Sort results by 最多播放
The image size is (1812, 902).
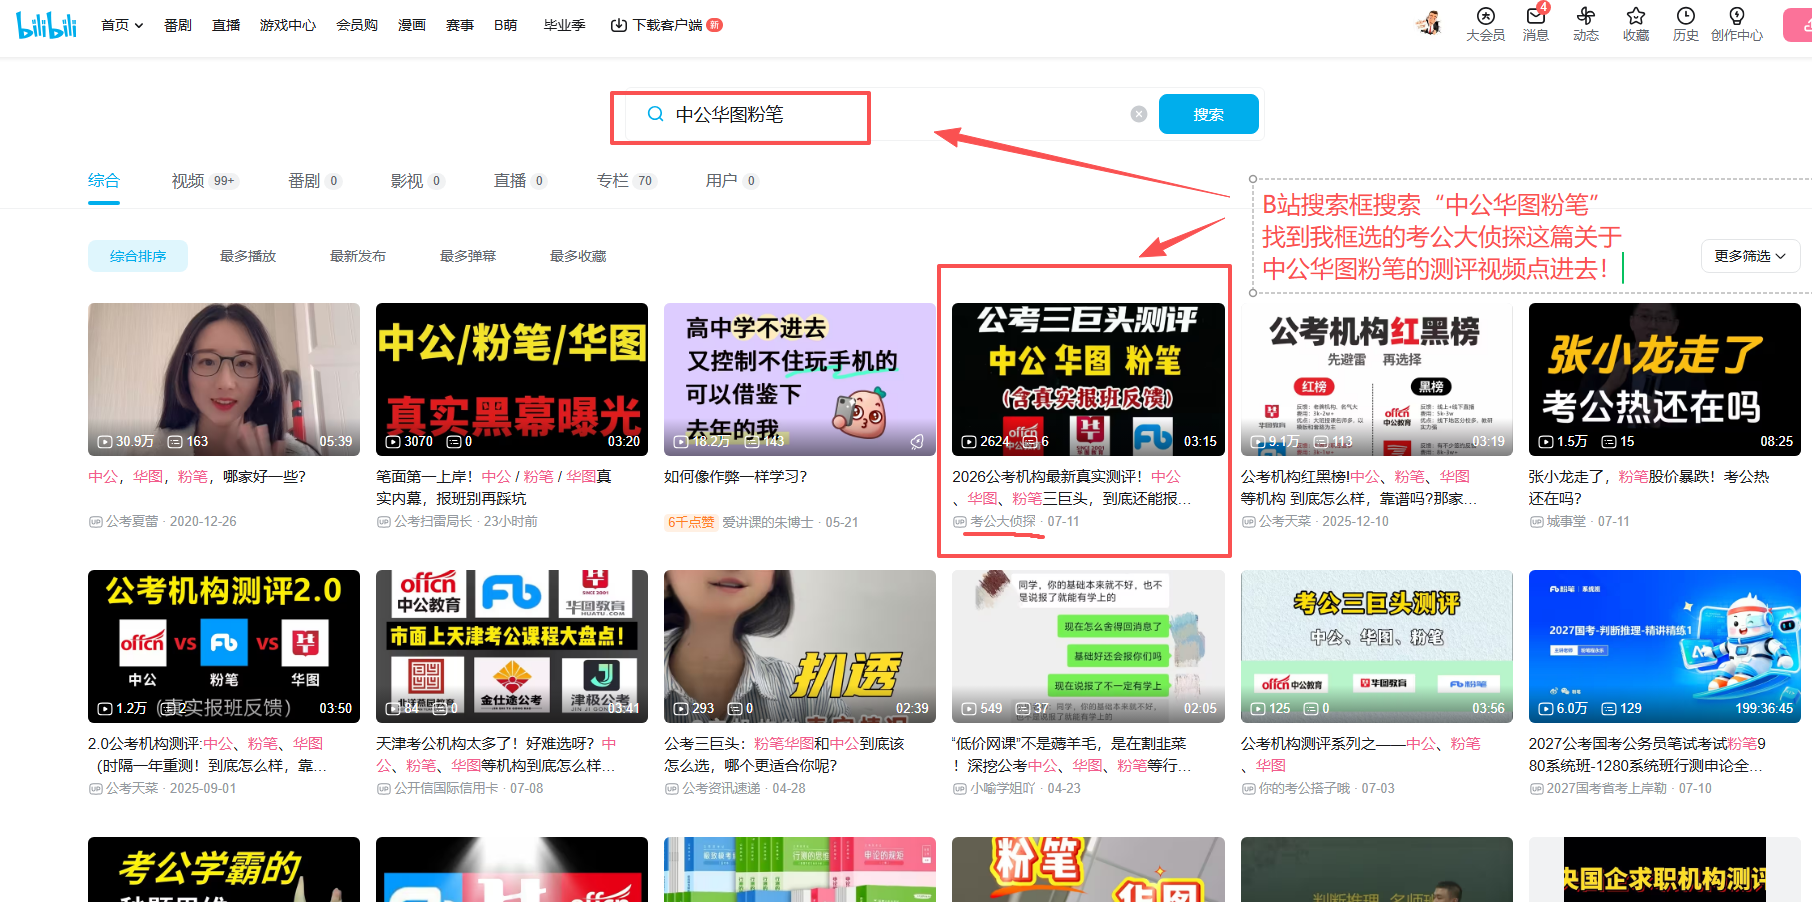pos(248,256)
